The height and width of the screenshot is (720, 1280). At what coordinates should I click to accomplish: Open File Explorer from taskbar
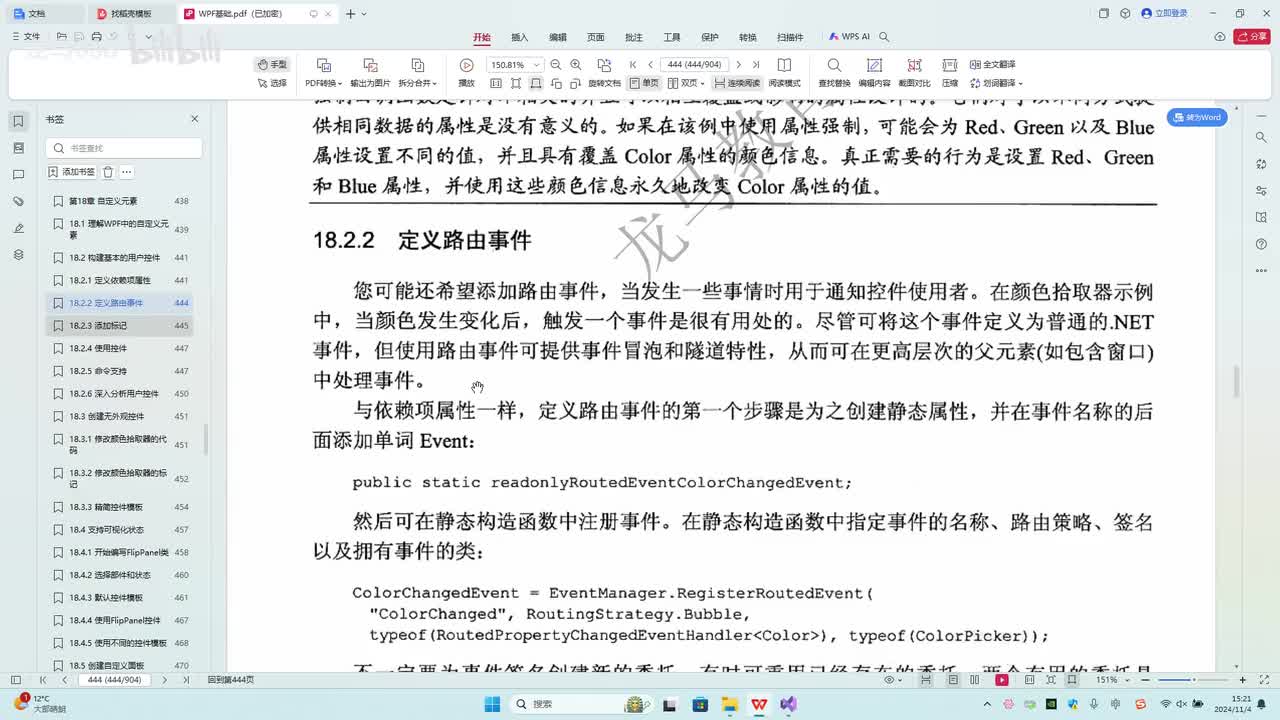tap(729, 704)
